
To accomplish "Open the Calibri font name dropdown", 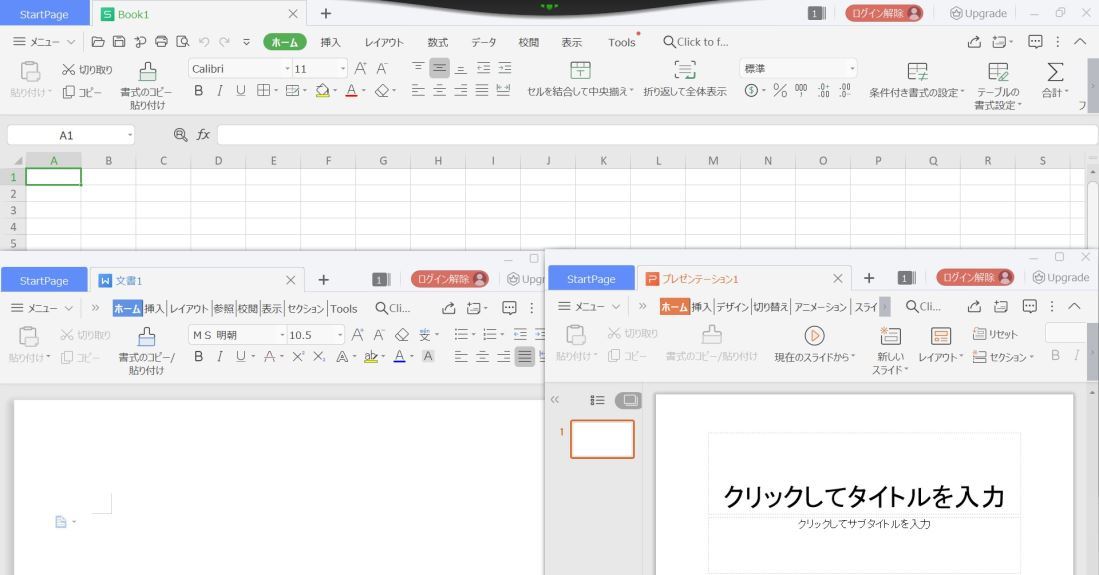I will pyautogui.click(x=287, y=69).
